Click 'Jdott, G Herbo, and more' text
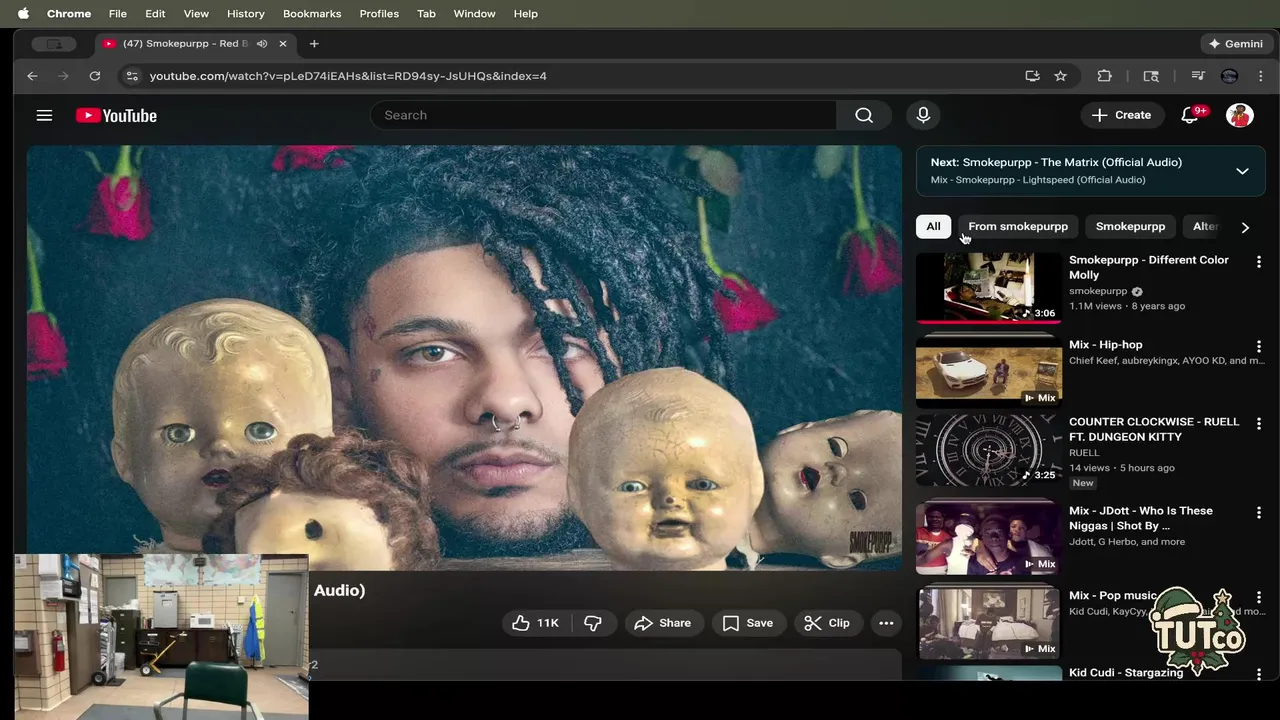The image size is (1280, 720). tap(1127, 542)
